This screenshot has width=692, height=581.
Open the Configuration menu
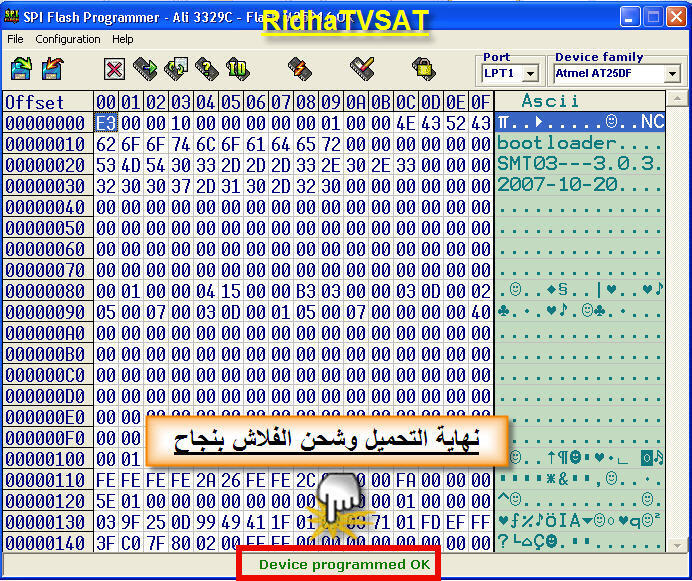[68, 39]
